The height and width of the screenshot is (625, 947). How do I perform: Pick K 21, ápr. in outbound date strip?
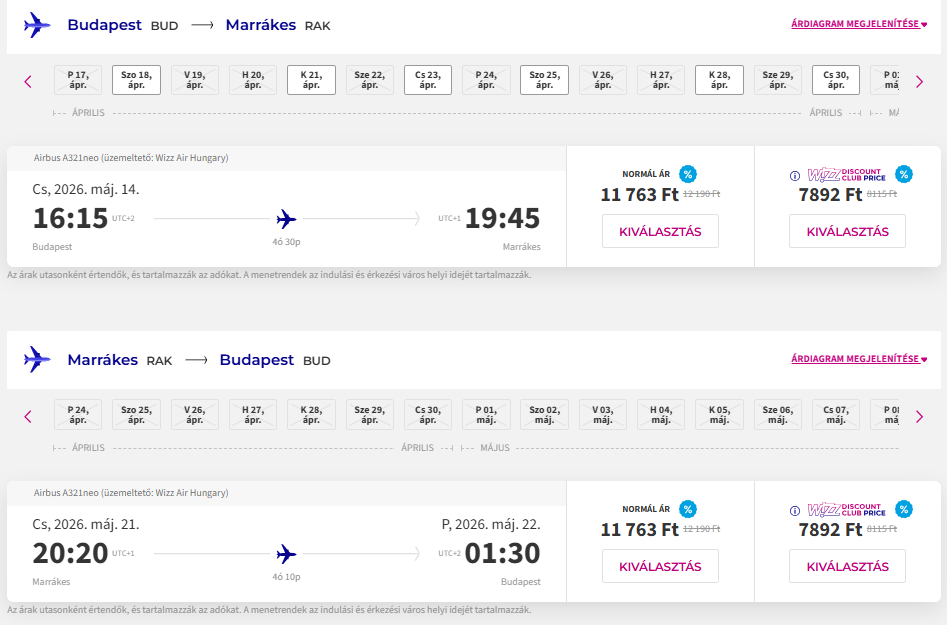point(311,80)
